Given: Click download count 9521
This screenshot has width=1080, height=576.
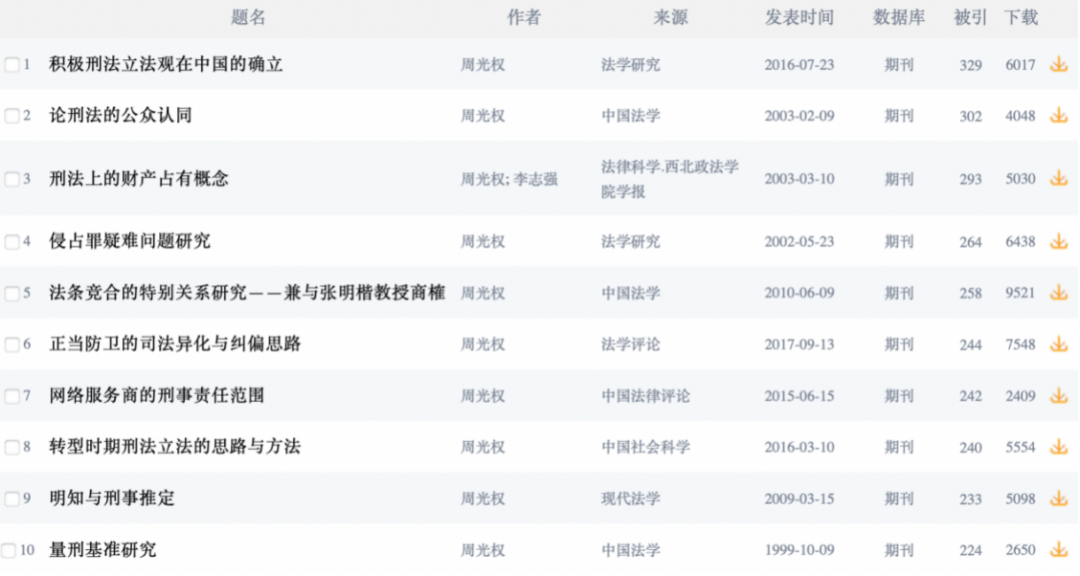Looking at the screenshot, I should (1020, 294).
